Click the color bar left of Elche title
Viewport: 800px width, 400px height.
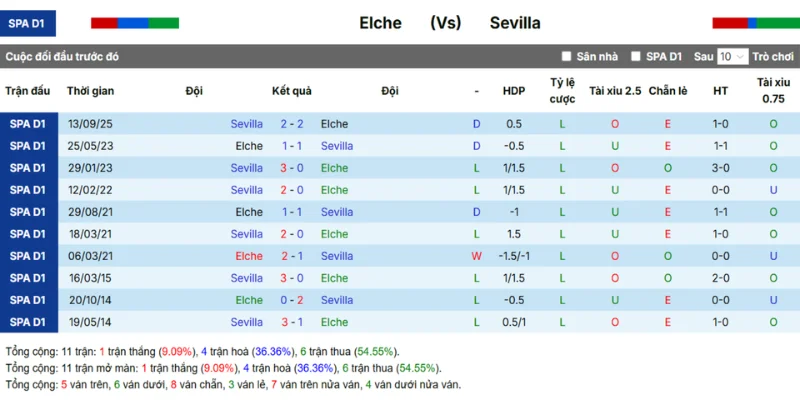pyautogui.click(x=134, y=22)
